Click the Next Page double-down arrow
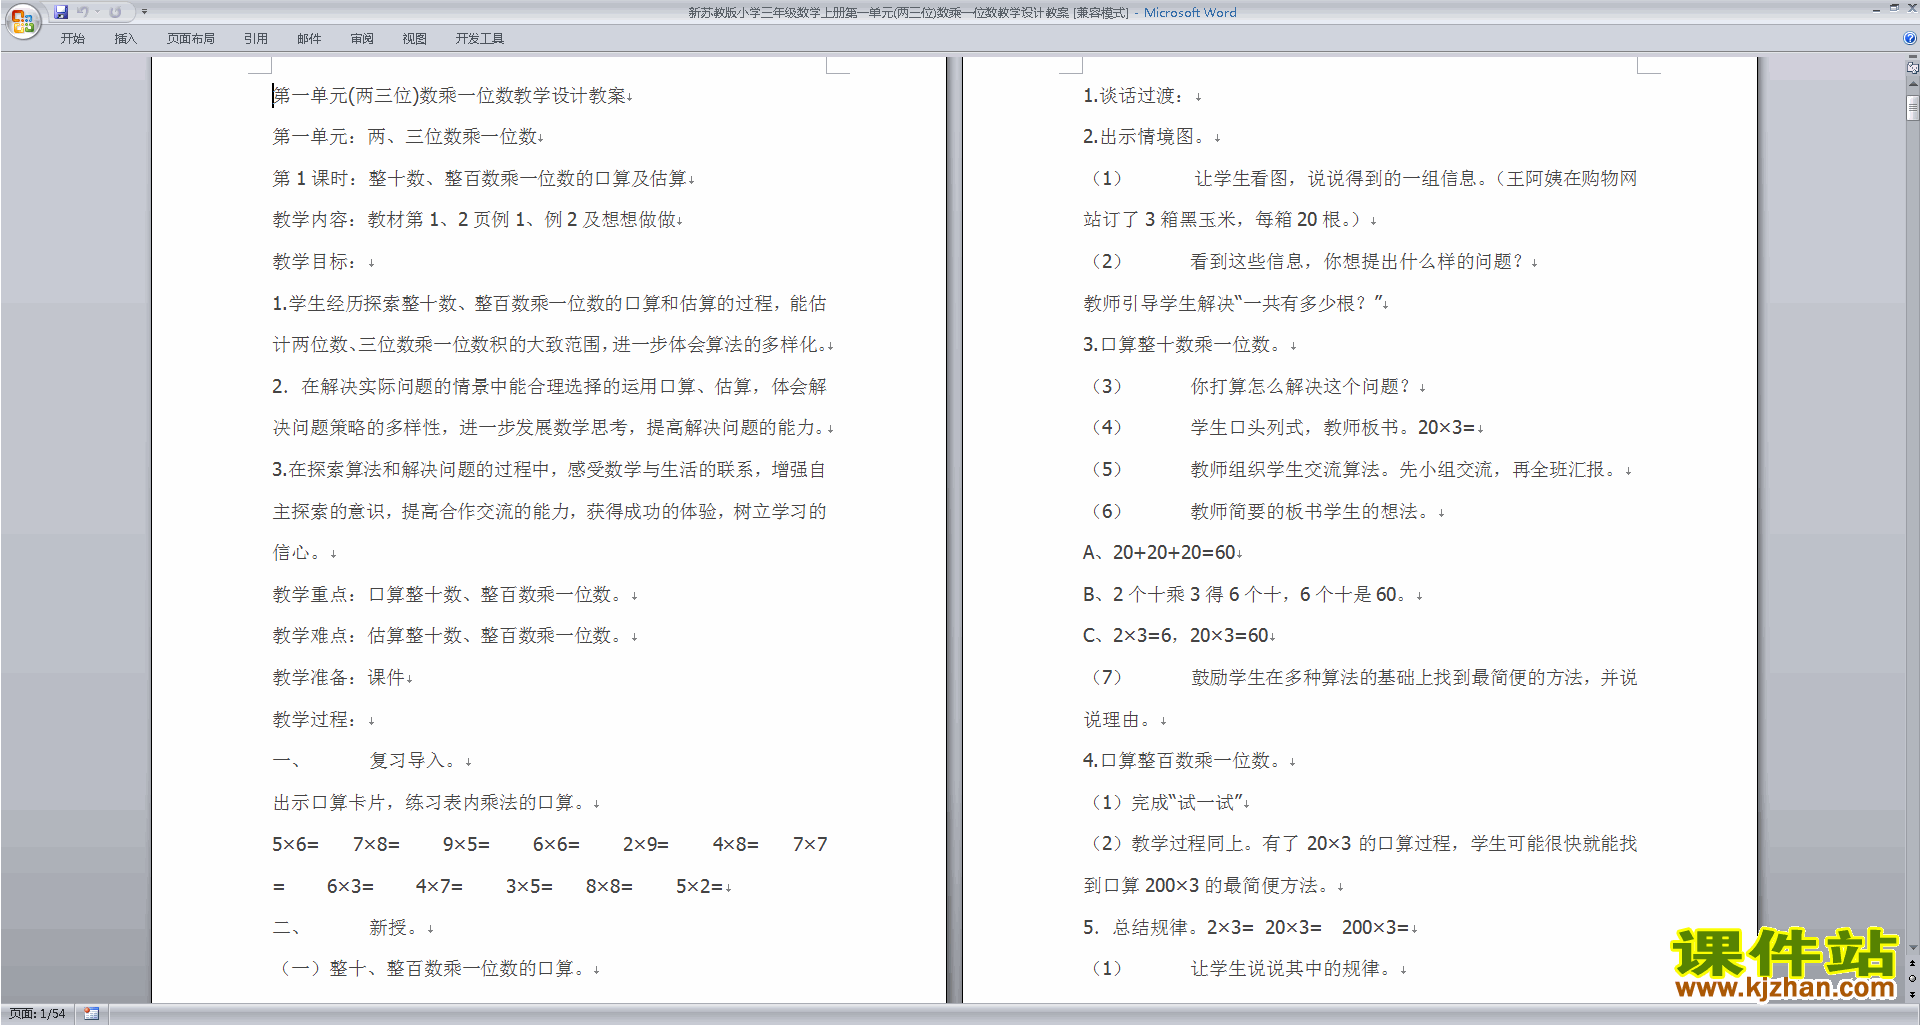 click(x=1913, y=994)
